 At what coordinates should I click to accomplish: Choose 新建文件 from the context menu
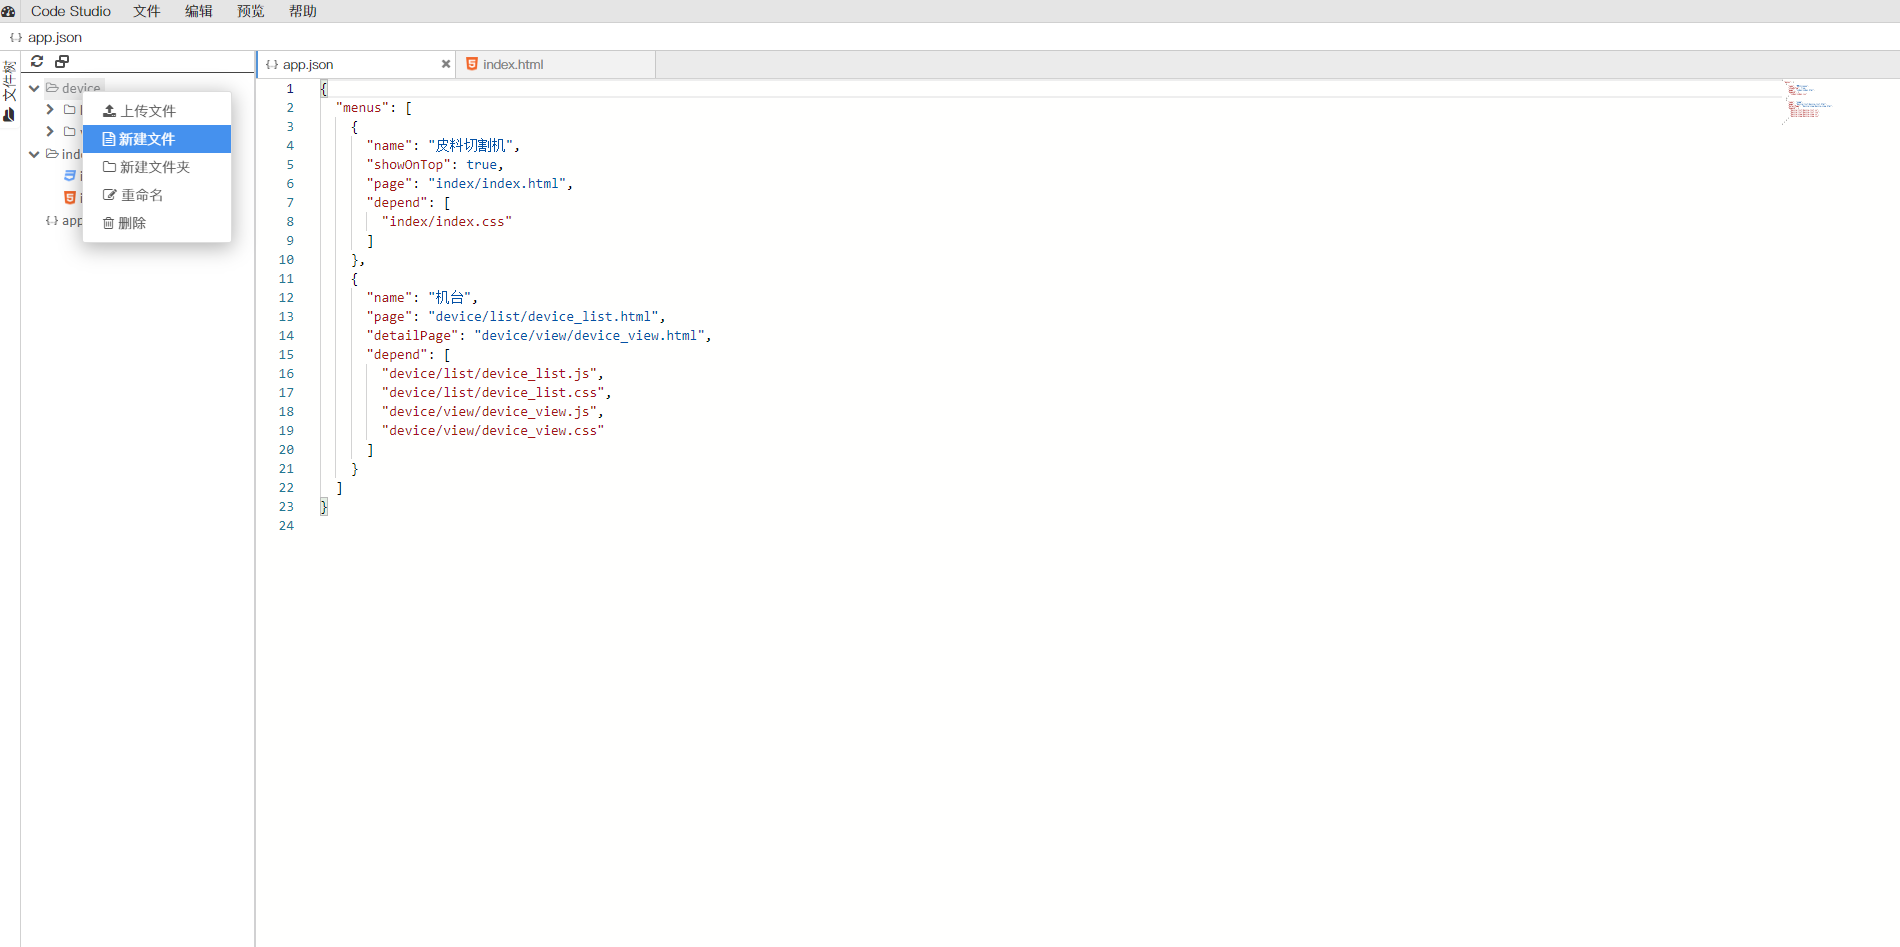(147, 139)
